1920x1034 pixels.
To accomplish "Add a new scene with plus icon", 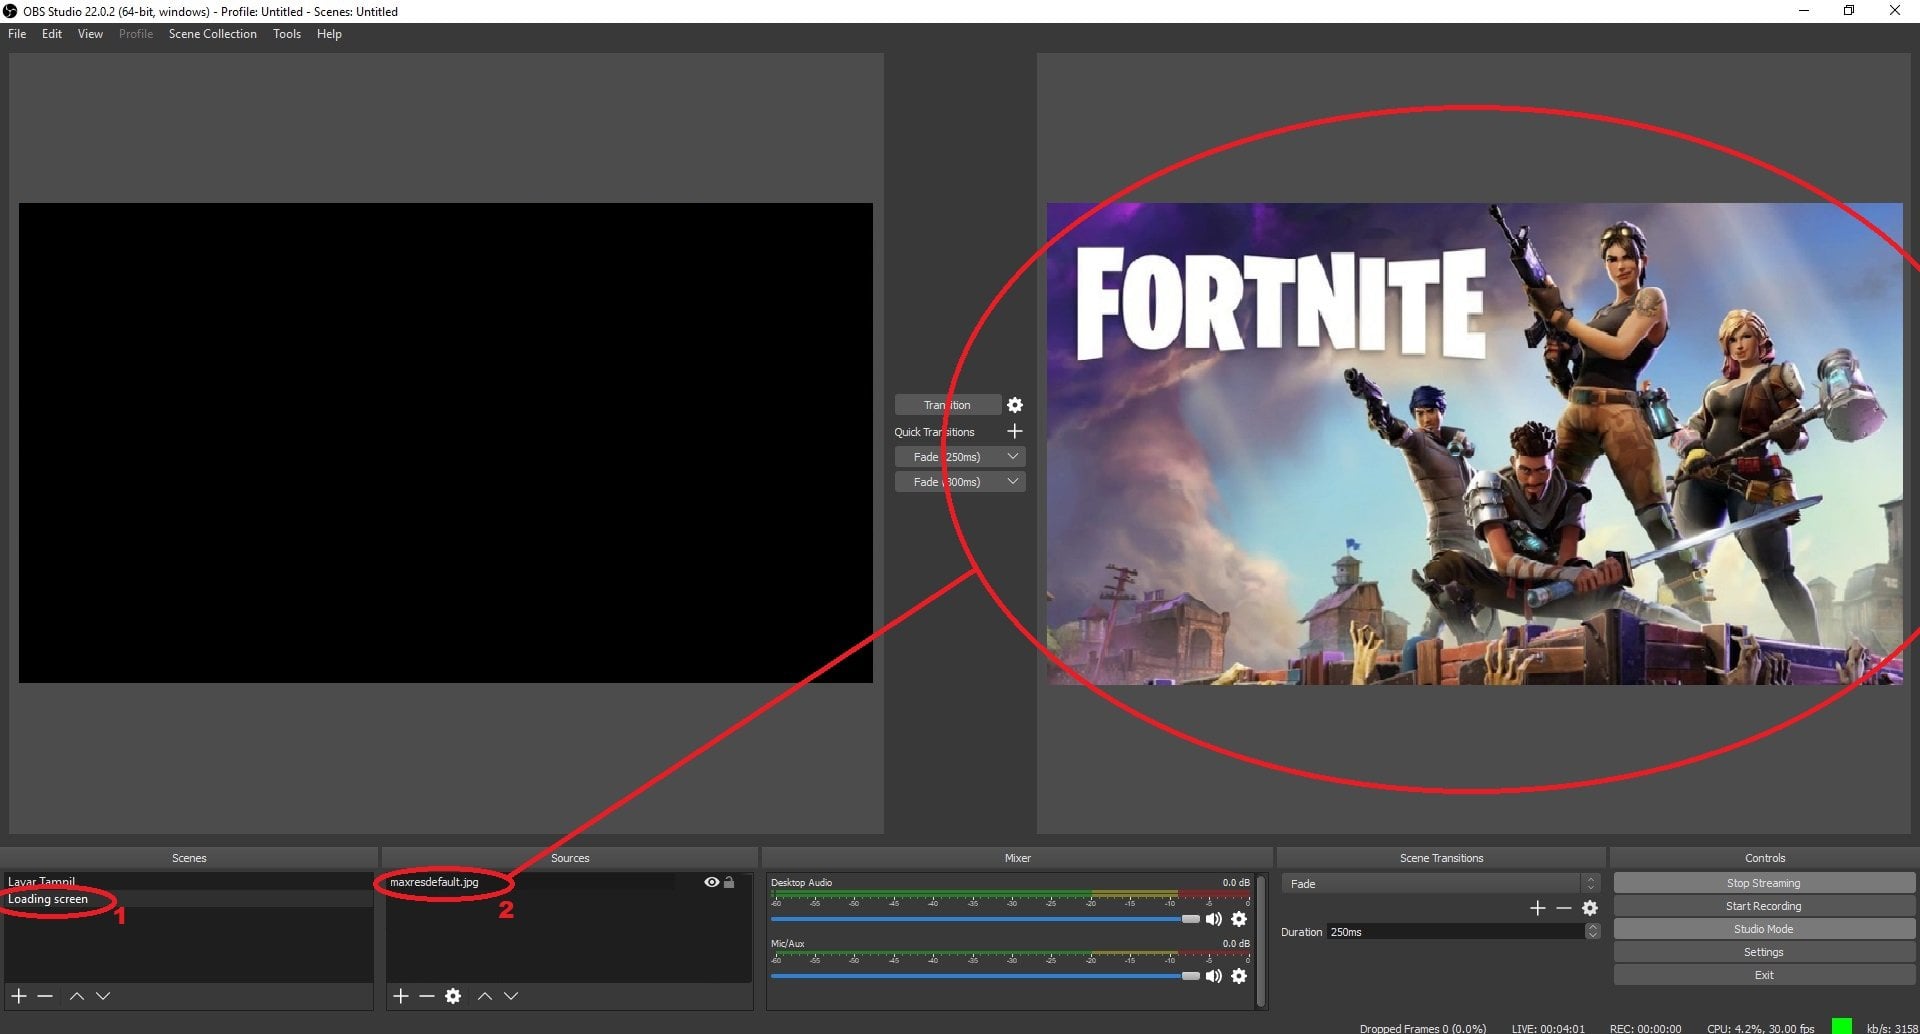I will pyautogui.click(x=18, y=996).
